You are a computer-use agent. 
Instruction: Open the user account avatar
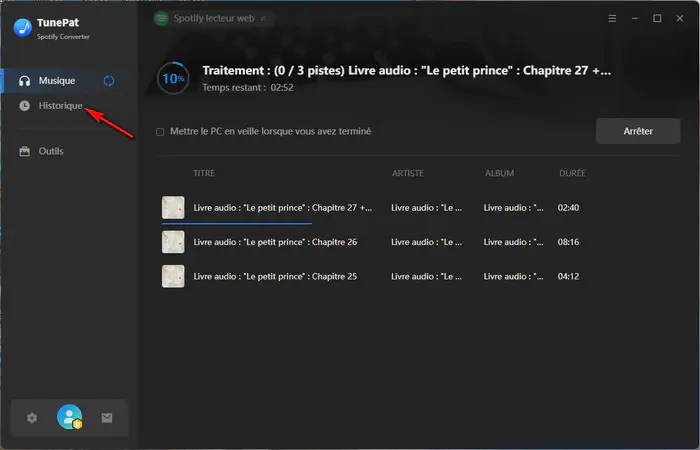click(69, 418)
